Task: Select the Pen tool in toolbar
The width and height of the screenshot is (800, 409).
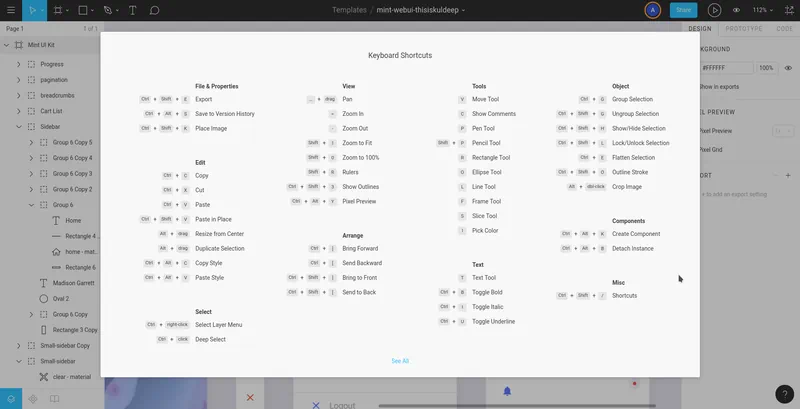Action: (x=107, y=10)
